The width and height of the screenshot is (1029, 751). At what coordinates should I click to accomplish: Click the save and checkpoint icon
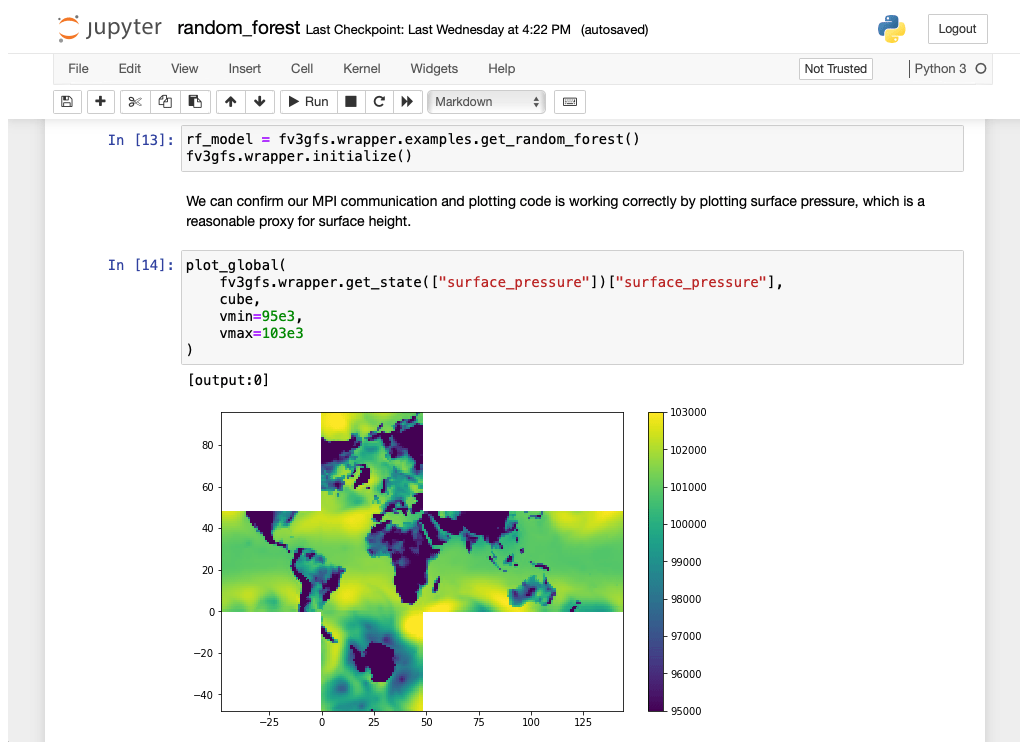(x=66, y=101)
